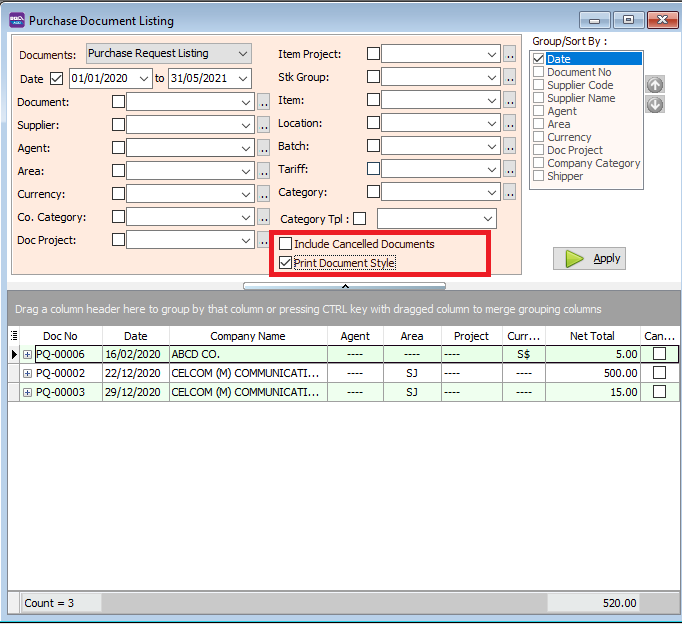Open Location lookup ellipsis button
Screen dimensions: 682x624
(x=510, y=124)
